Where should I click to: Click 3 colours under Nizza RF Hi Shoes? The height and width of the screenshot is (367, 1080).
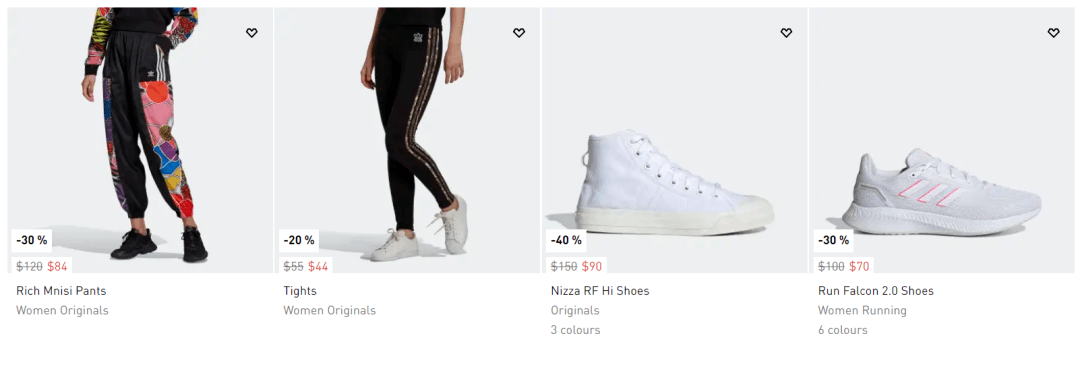575,330
